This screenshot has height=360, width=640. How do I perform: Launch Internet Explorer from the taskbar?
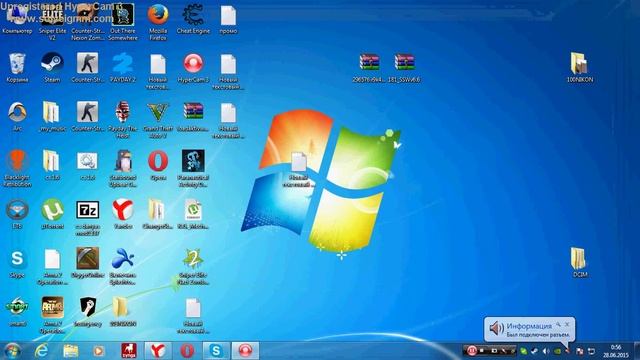click(41, 351)
